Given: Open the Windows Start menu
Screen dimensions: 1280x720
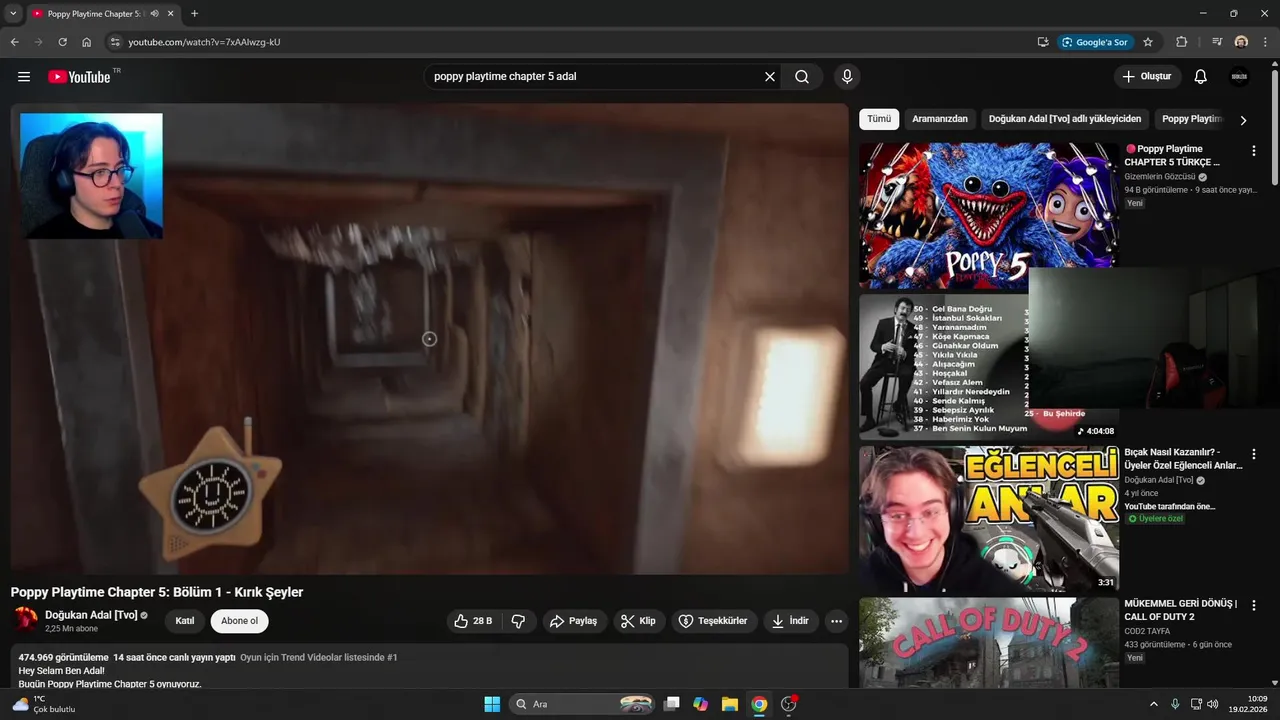Looking at the screenshot, I should [492, 704].
